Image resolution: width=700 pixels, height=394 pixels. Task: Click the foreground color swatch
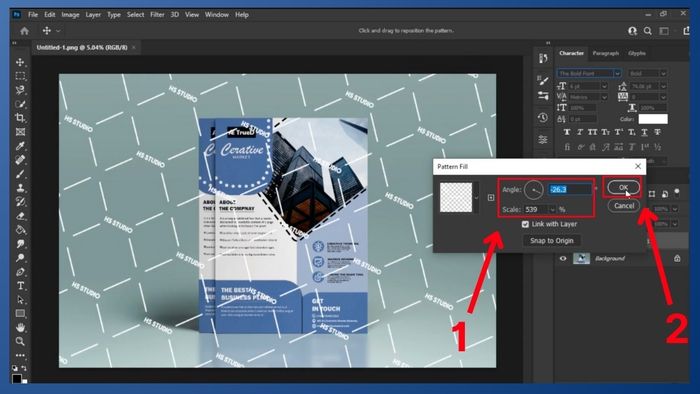pos(17,379)
